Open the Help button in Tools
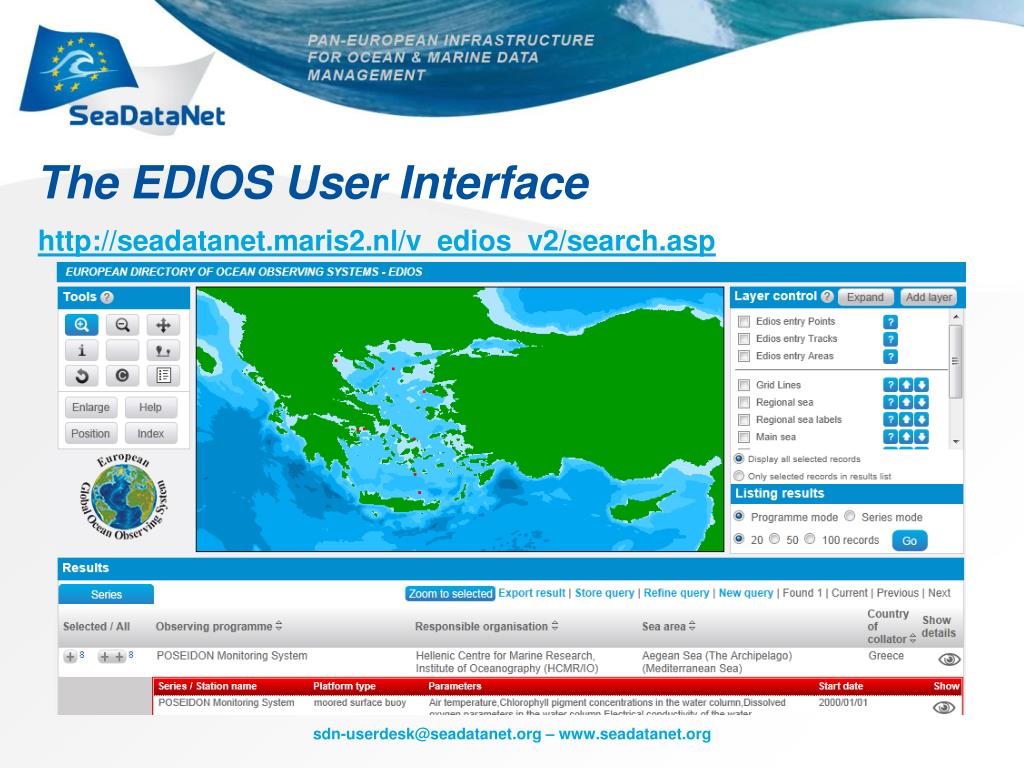The width and height of the screenshot is (1024, 768). (x=150, y=408)
